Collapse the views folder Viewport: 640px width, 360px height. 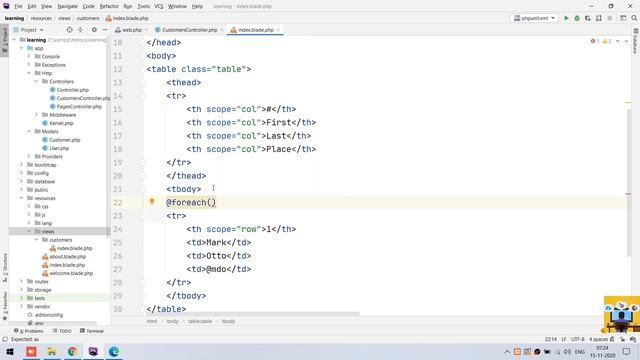point(29,231)
